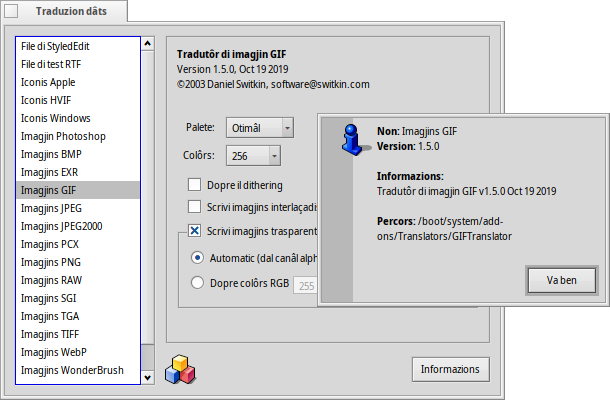The width and height of the screenshot is (610, 400).
Task: Click the list scrollbar down arrow
Action: point(148,378)
